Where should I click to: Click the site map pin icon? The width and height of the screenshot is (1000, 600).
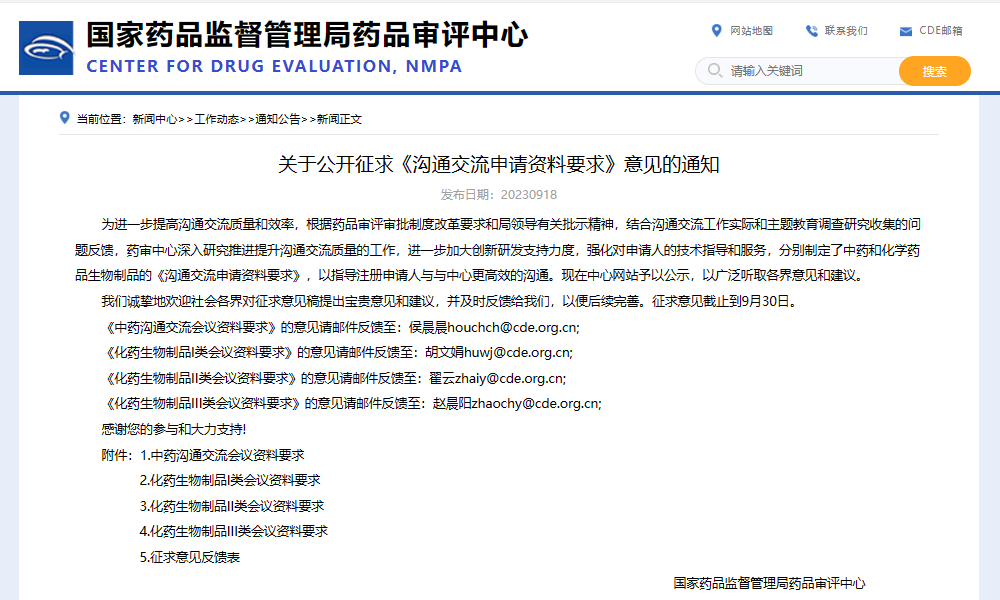pos(716,31)
